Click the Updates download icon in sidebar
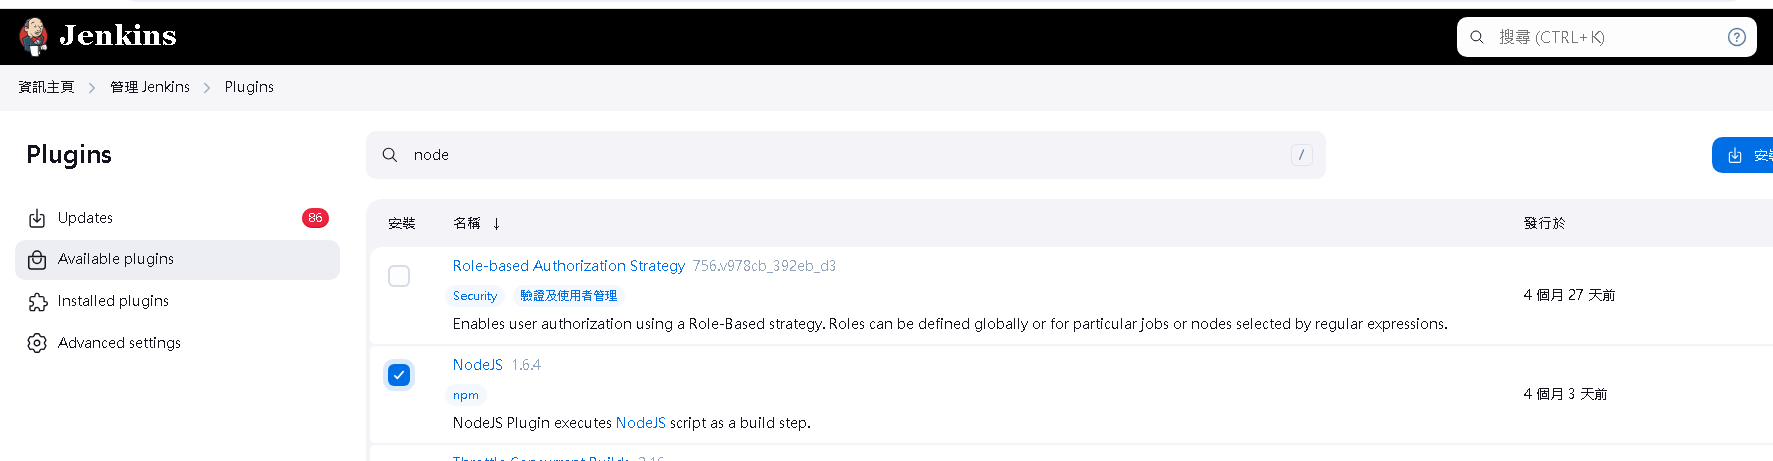Viewport: 1773px width, 461px height. [x=37, y=218]
